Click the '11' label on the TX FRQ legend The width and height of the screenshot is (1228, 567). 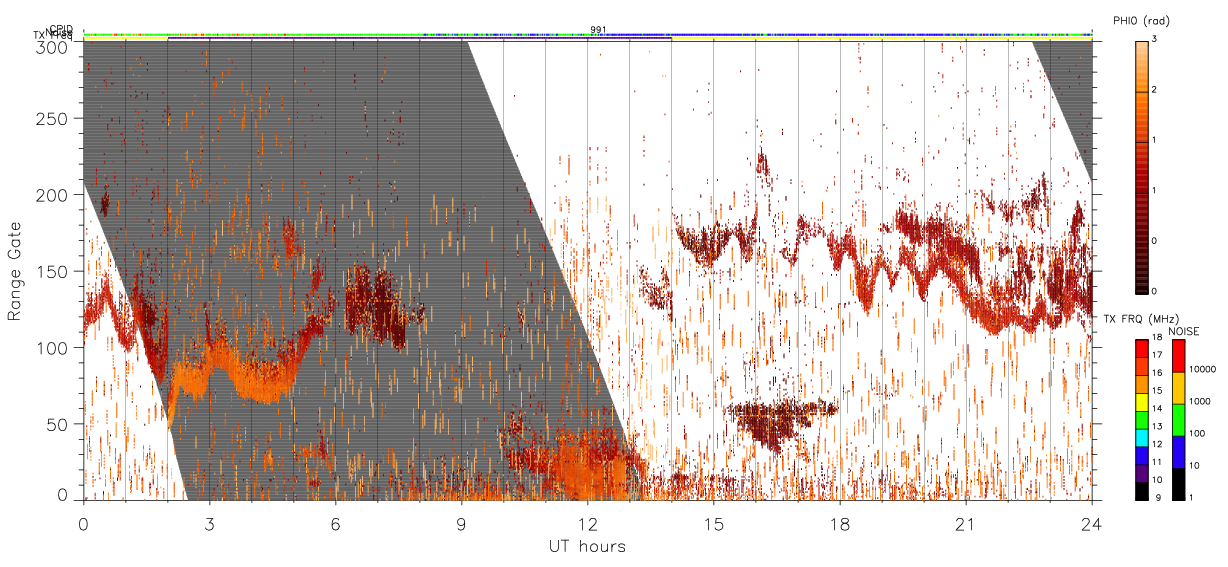1158,464
